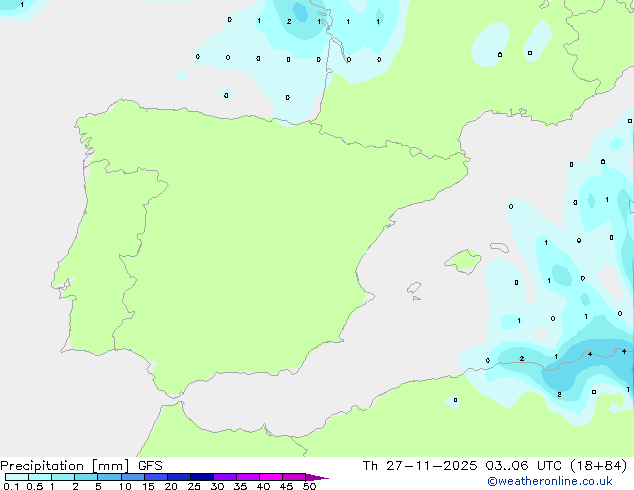The image size is (634, 490).
Task: Click the legend label "30"
Action: 217,486
